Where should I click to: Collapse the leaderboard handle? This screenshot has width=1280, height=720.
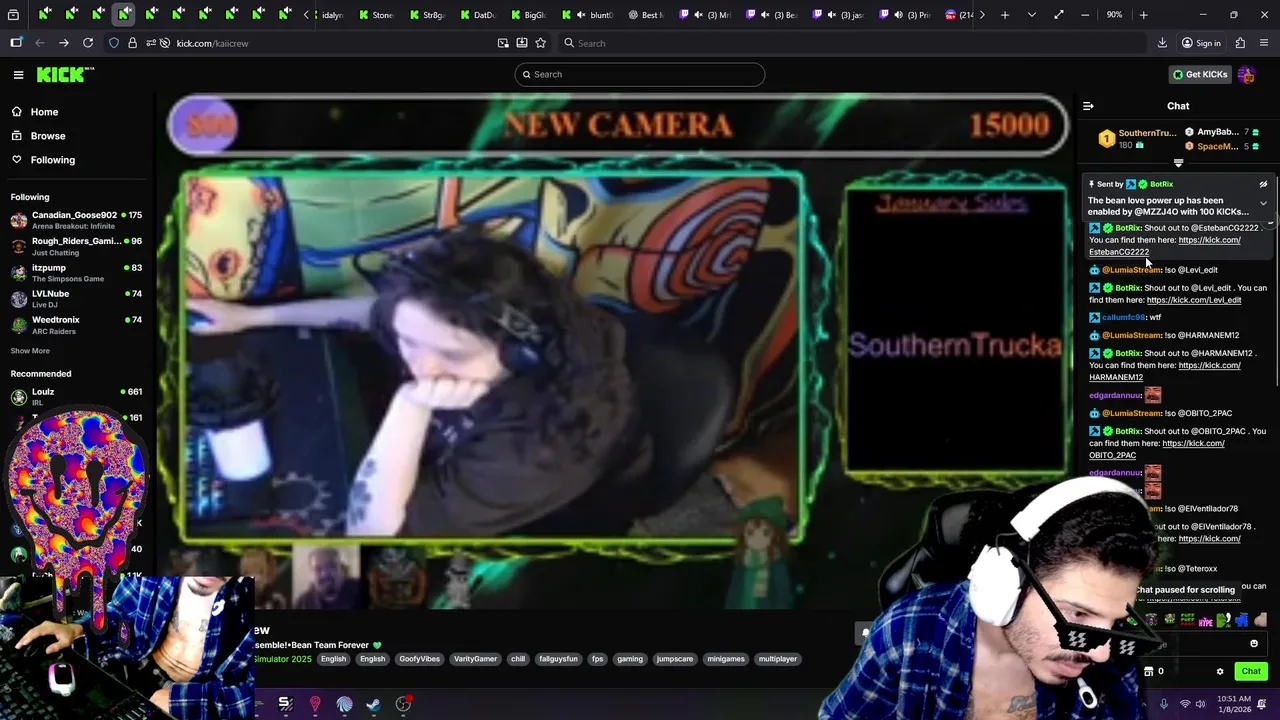click(1178, 163)
